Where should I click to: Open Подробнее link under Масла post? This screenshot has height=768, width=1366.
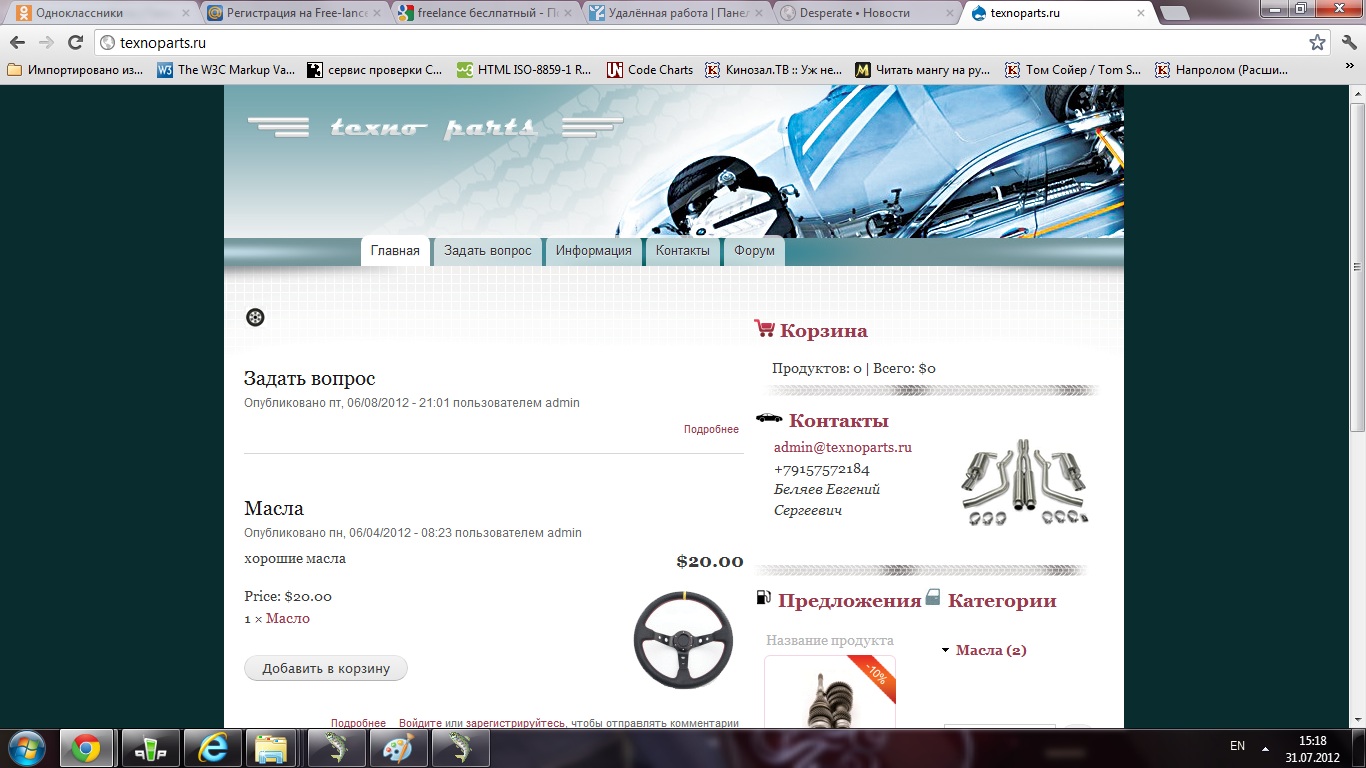[358, 723]
